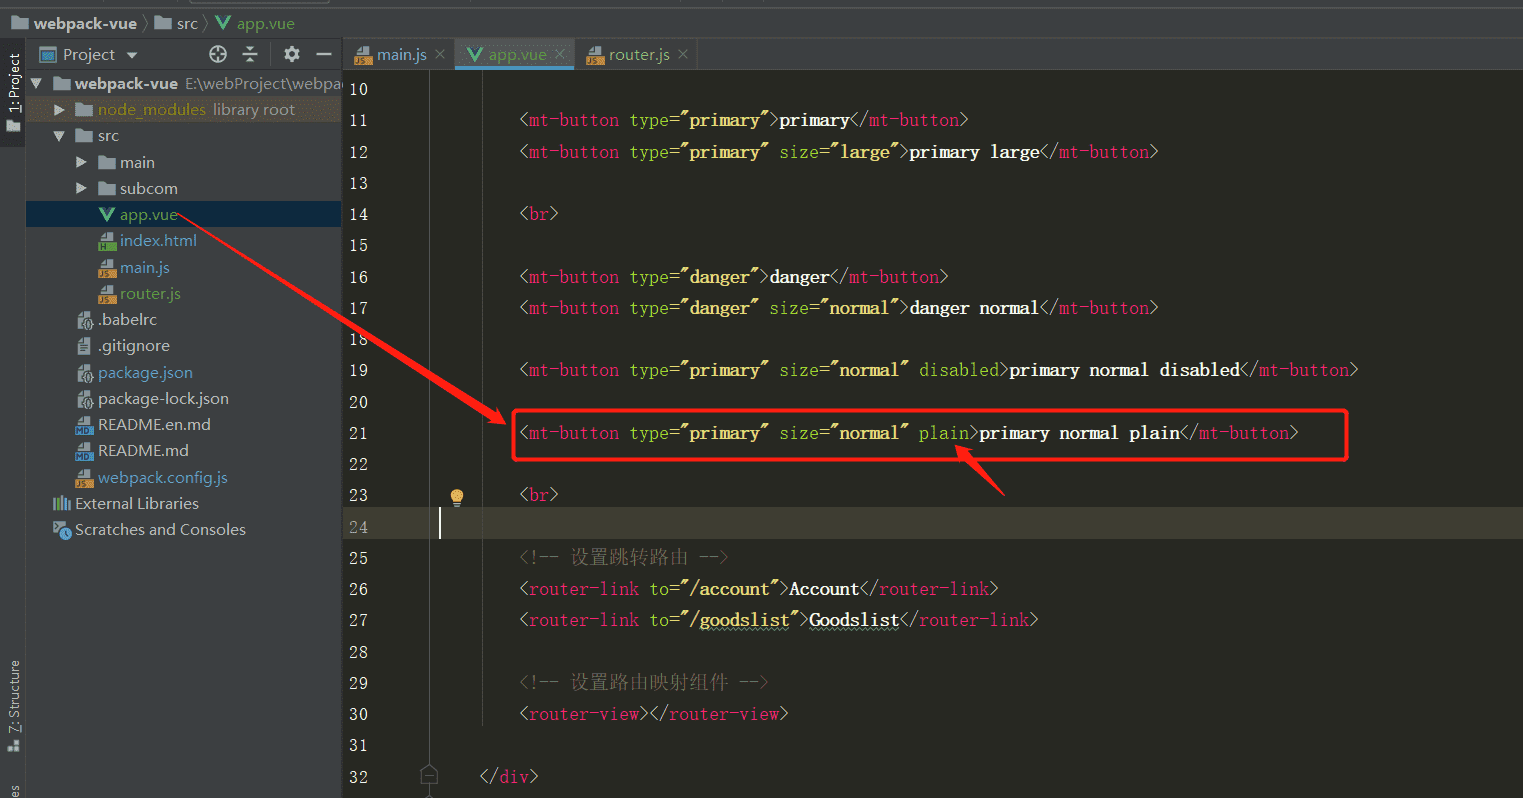Image resolution: width=1523 pixels, height=798 pixels.
Task: Click the Markdown icon for README.md
Action: [85, 451]
